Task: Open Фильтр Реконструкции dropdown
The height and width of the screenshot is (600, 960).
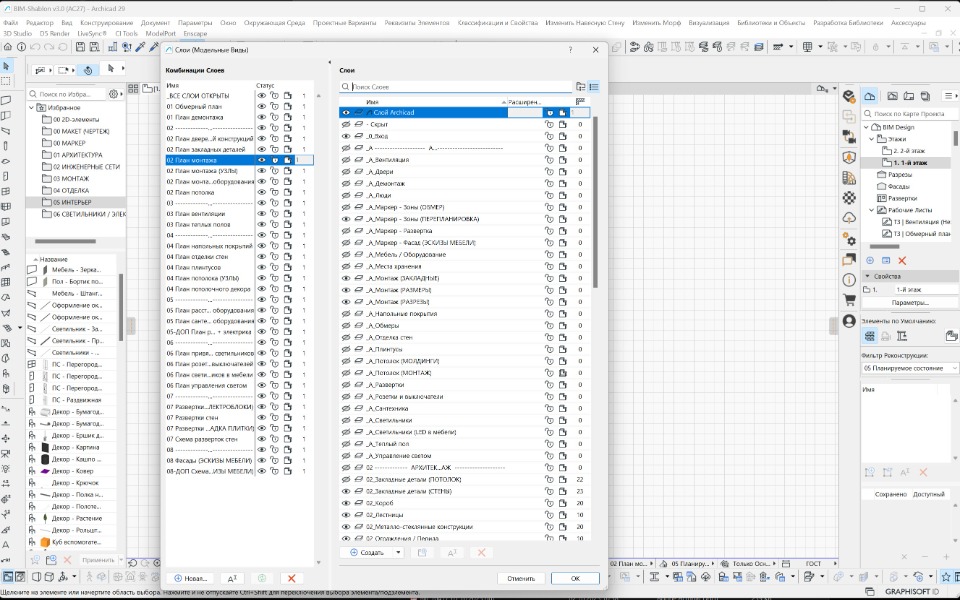Action: 909,368
